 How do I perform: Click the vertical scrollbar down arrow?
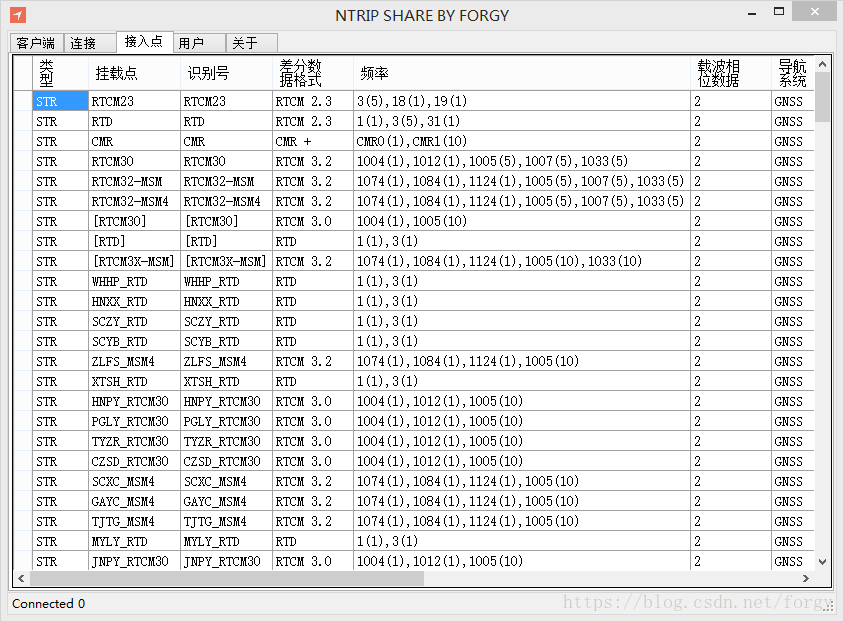(x=822, y=562)
